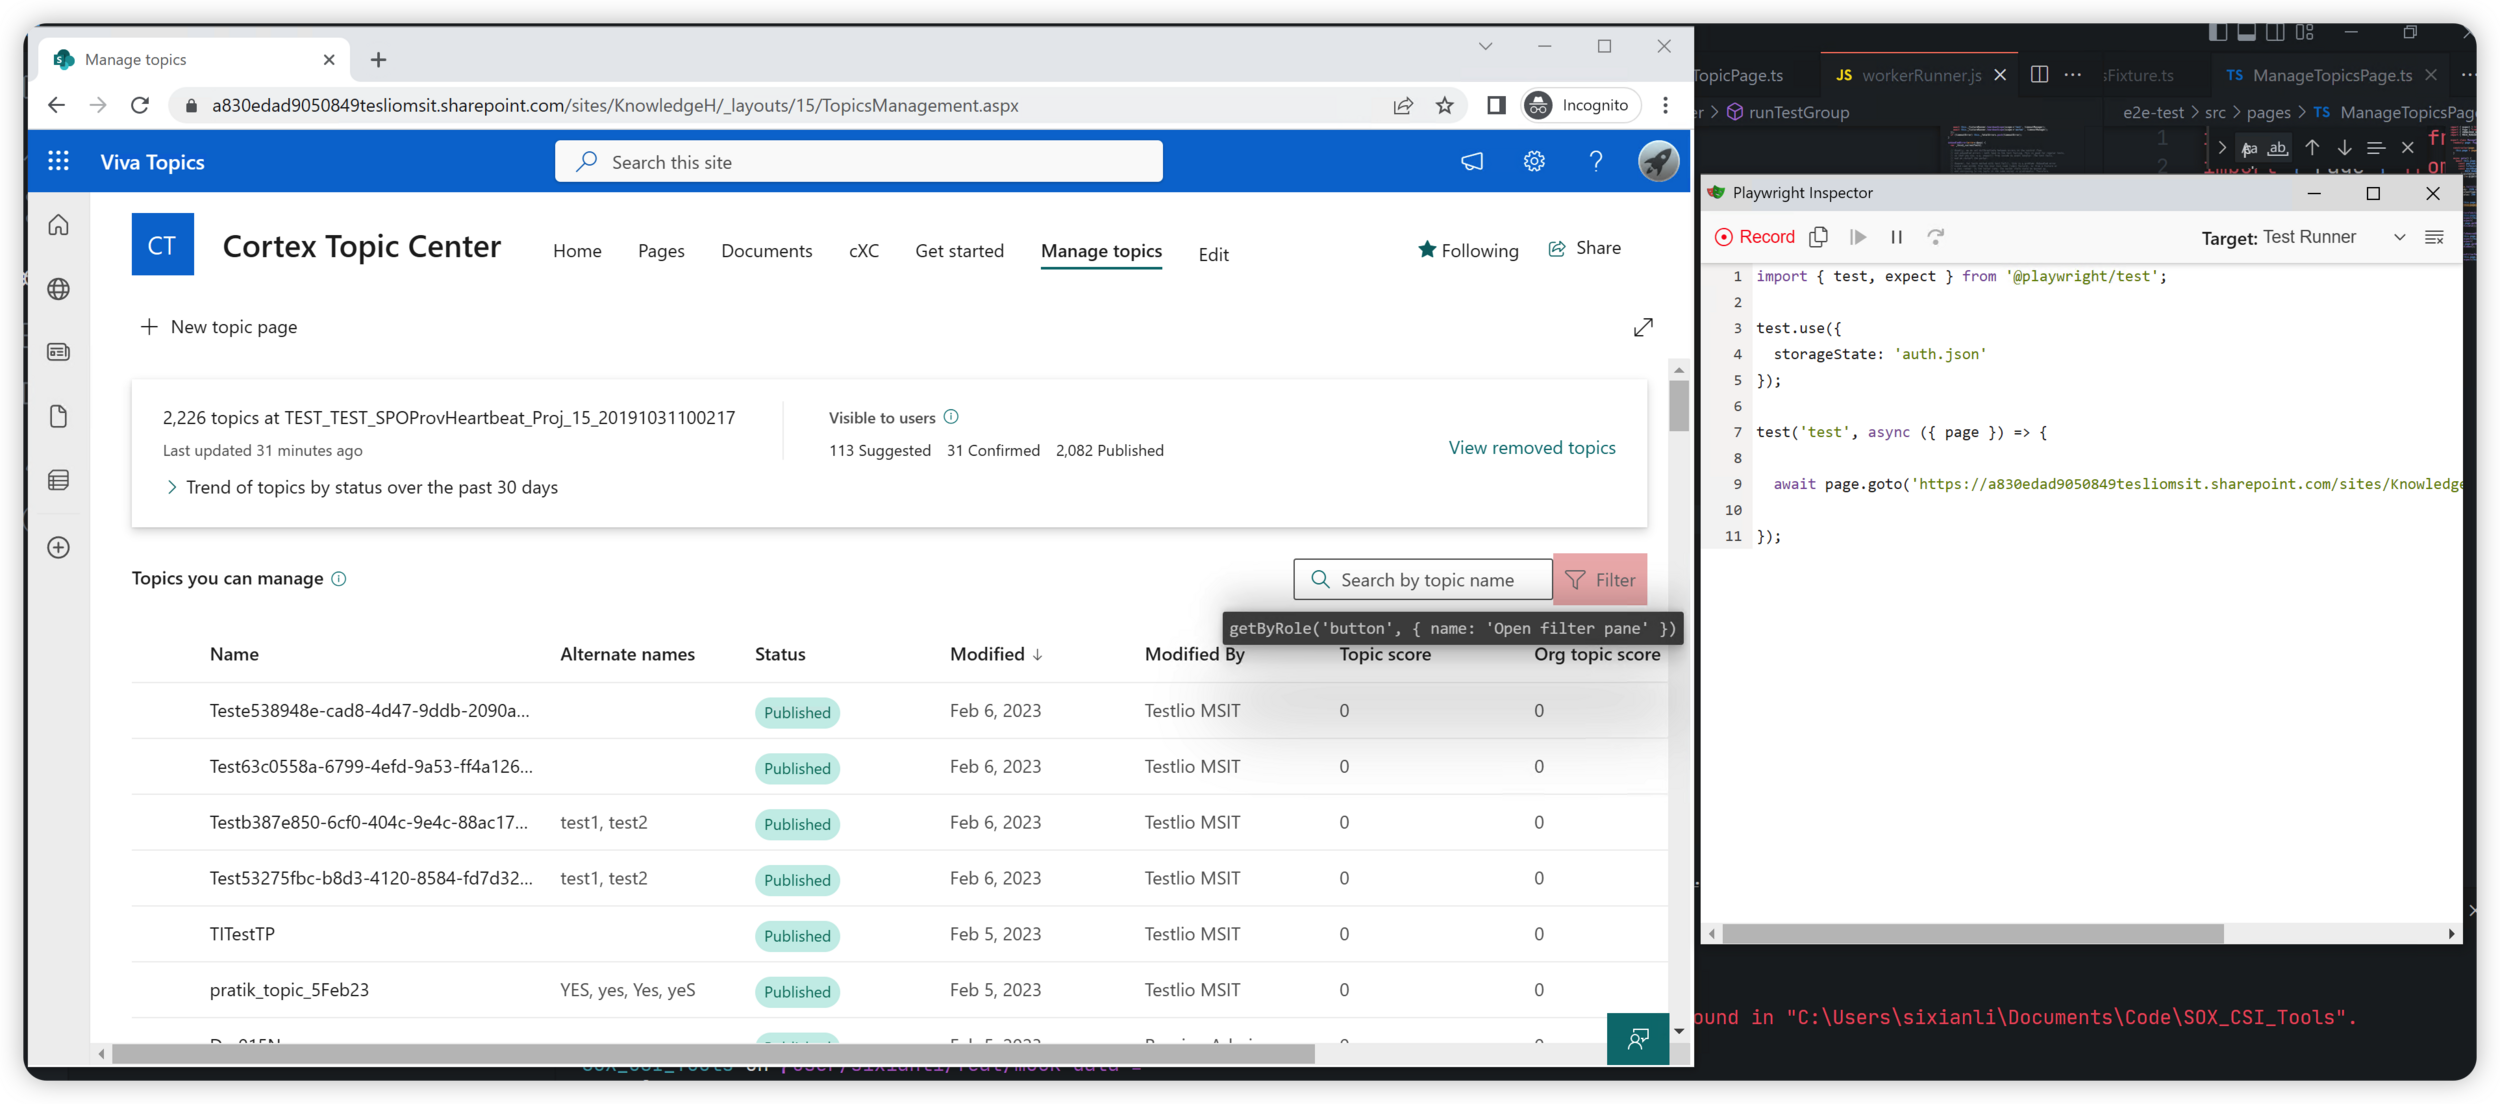The image size is (2500, 1104).
Task: Bookmark this page with the star icon
Action: pos(1444,105)
